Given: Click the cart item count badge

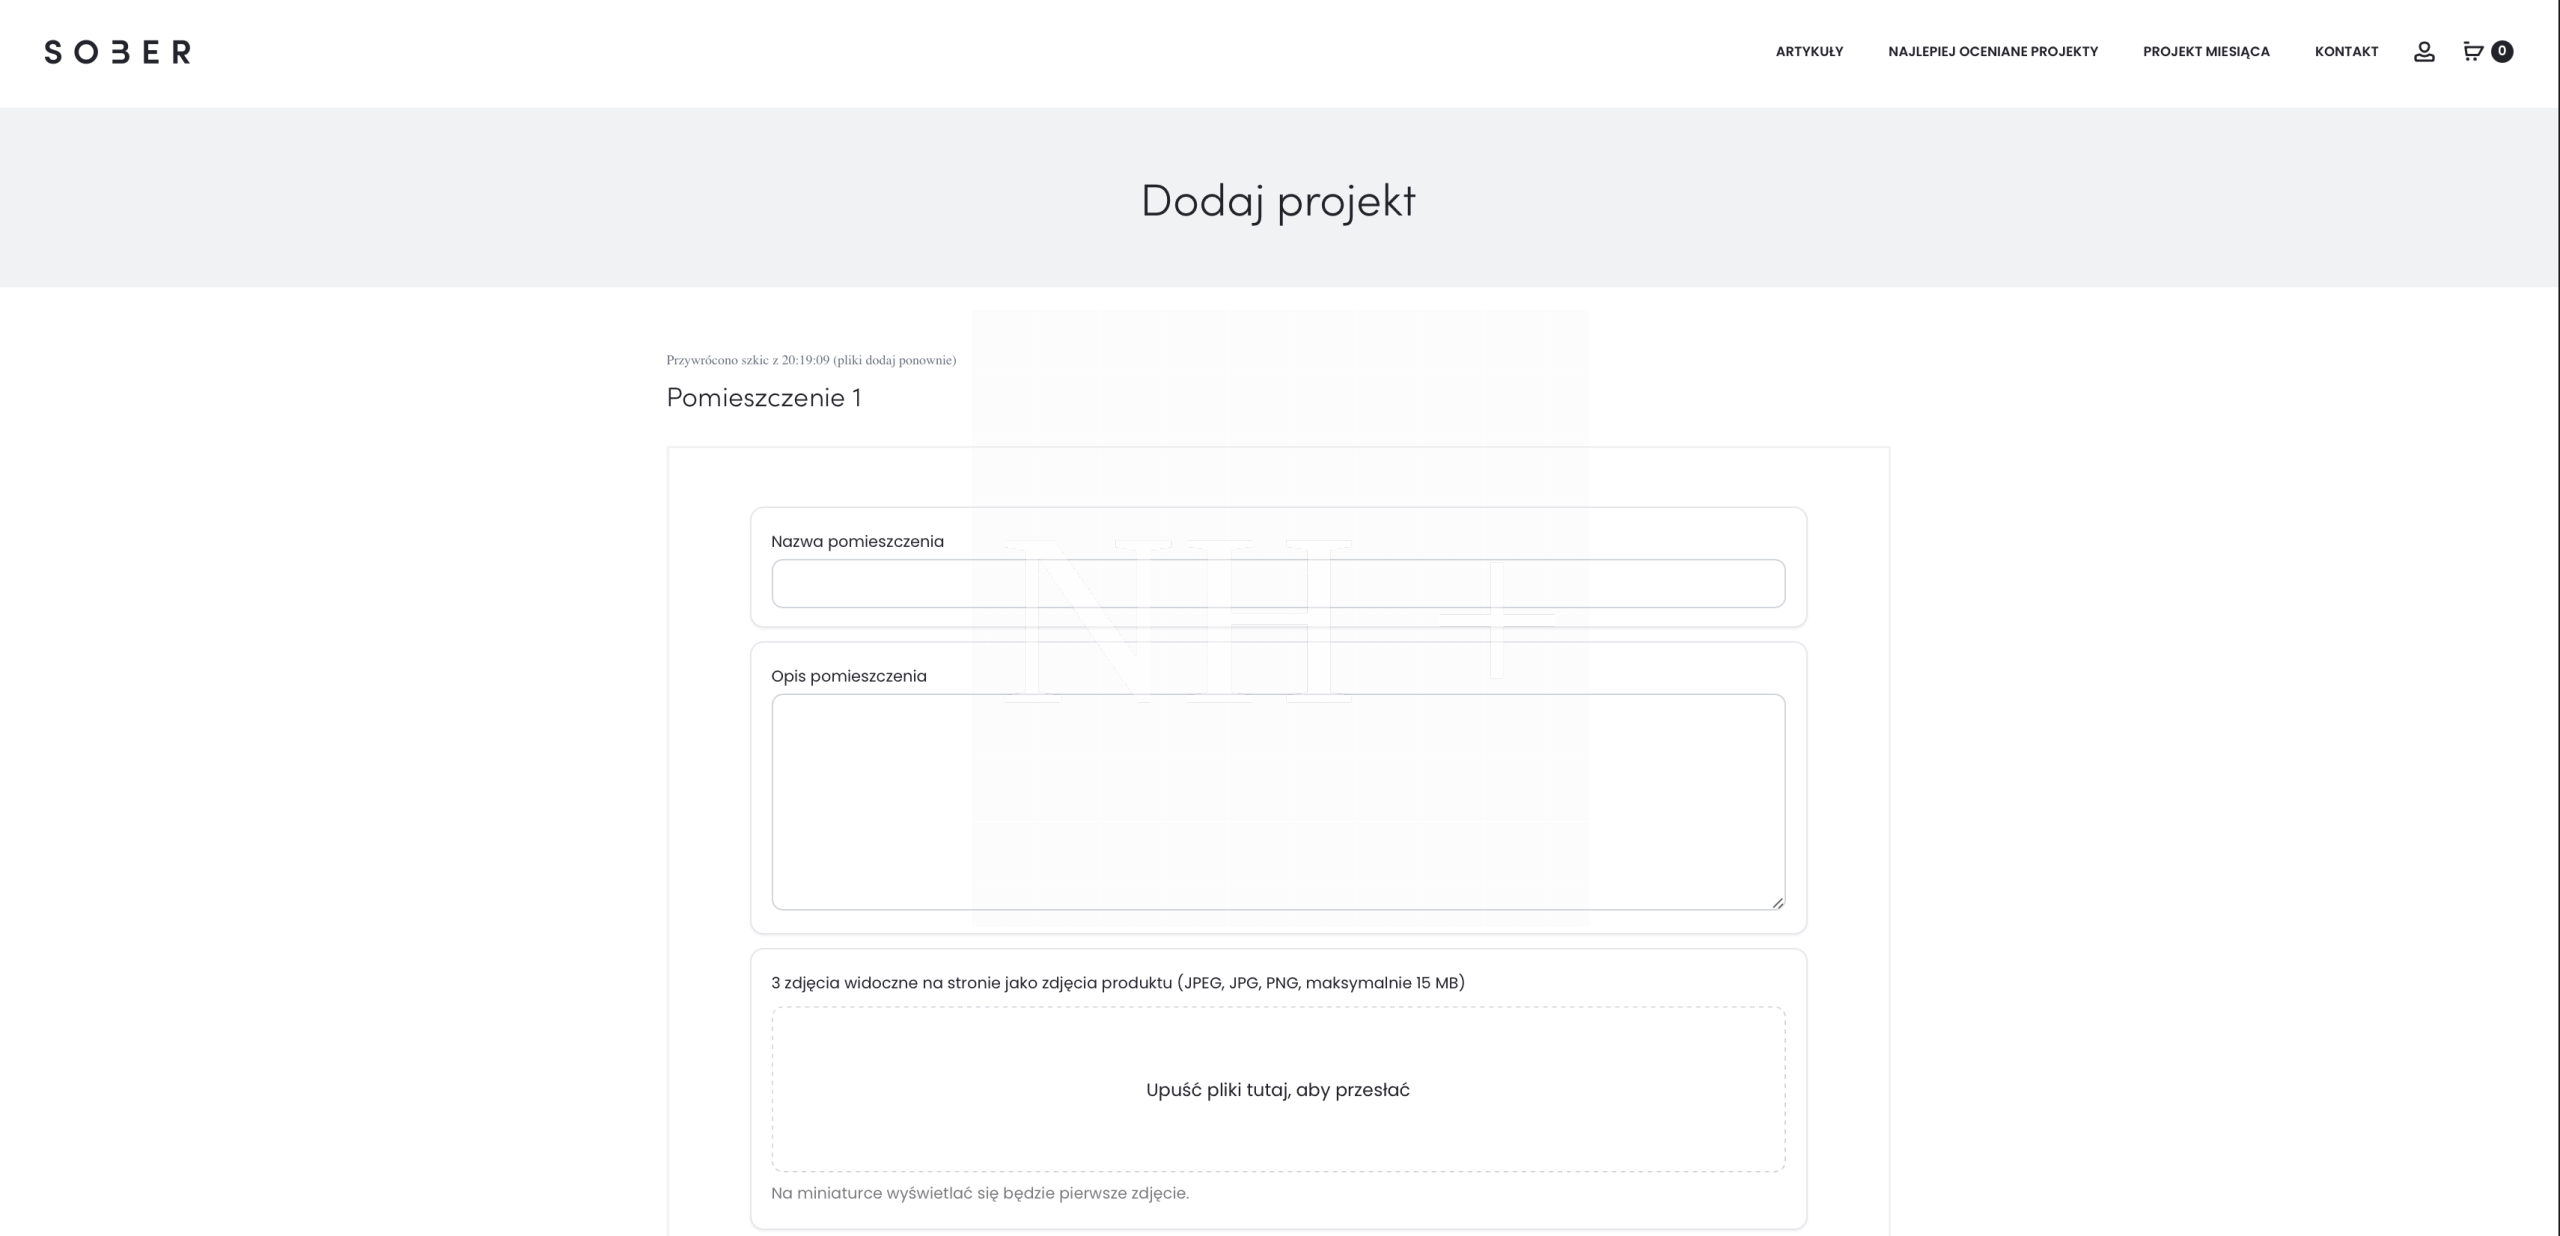Looking at the screenshot, I should pos(2502,51).
